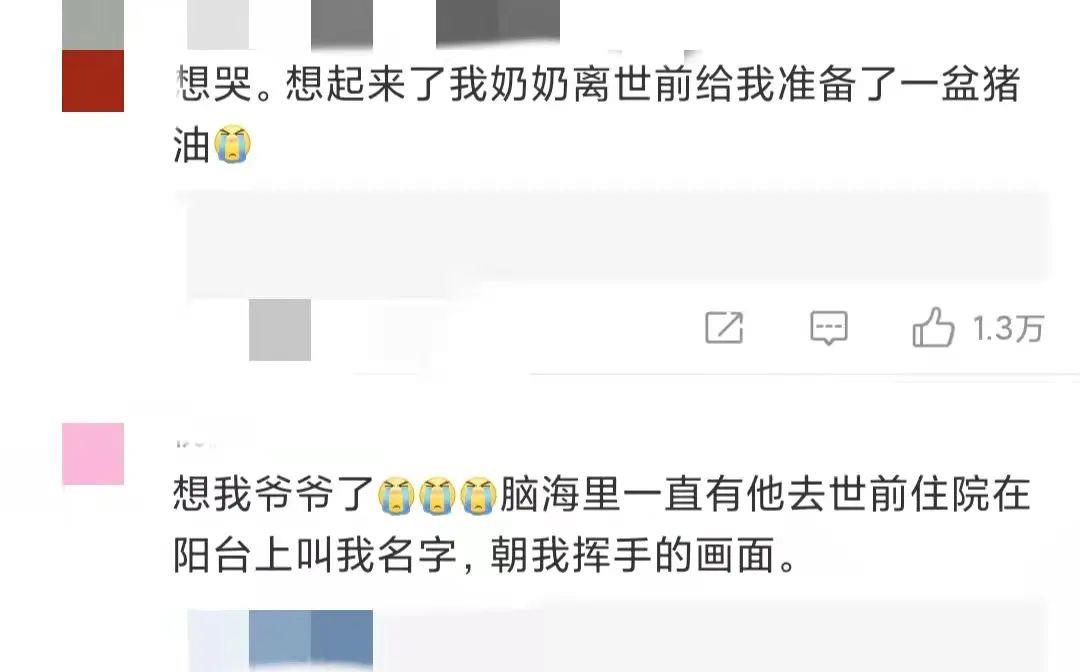Click the blurred username above grandpa comment
This screenshot has height=672, width=1080.
[x=198, y=443]
